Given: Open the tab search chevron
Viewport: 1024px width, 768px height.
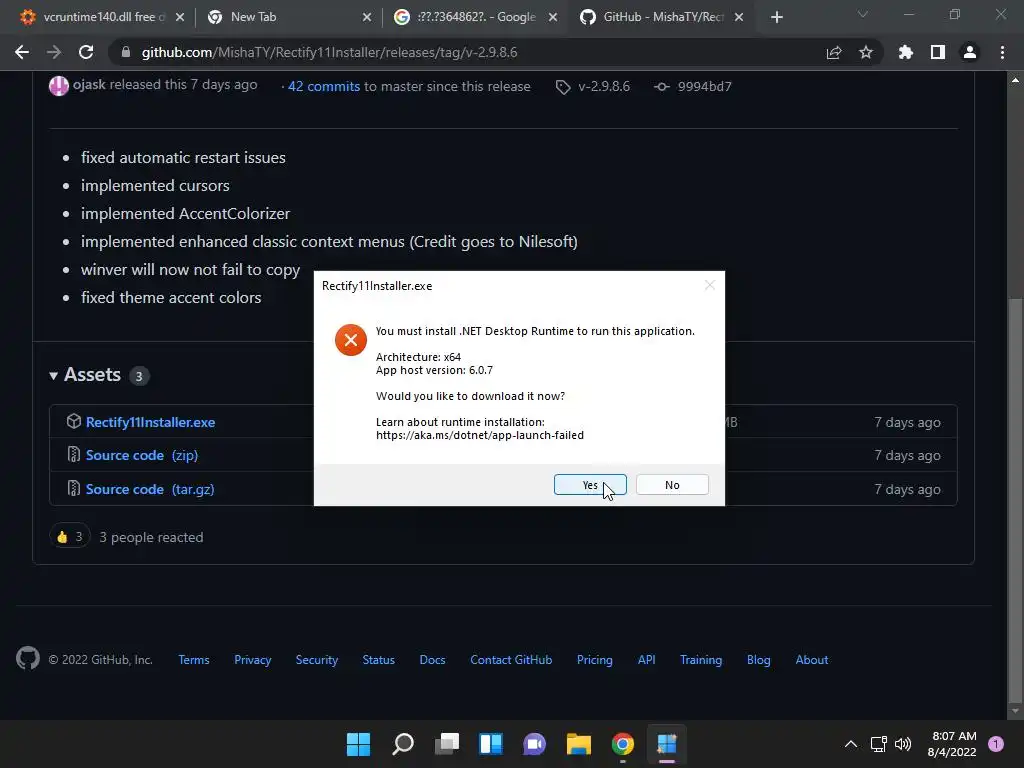Looking at the screenshot, I should point(863,14).
